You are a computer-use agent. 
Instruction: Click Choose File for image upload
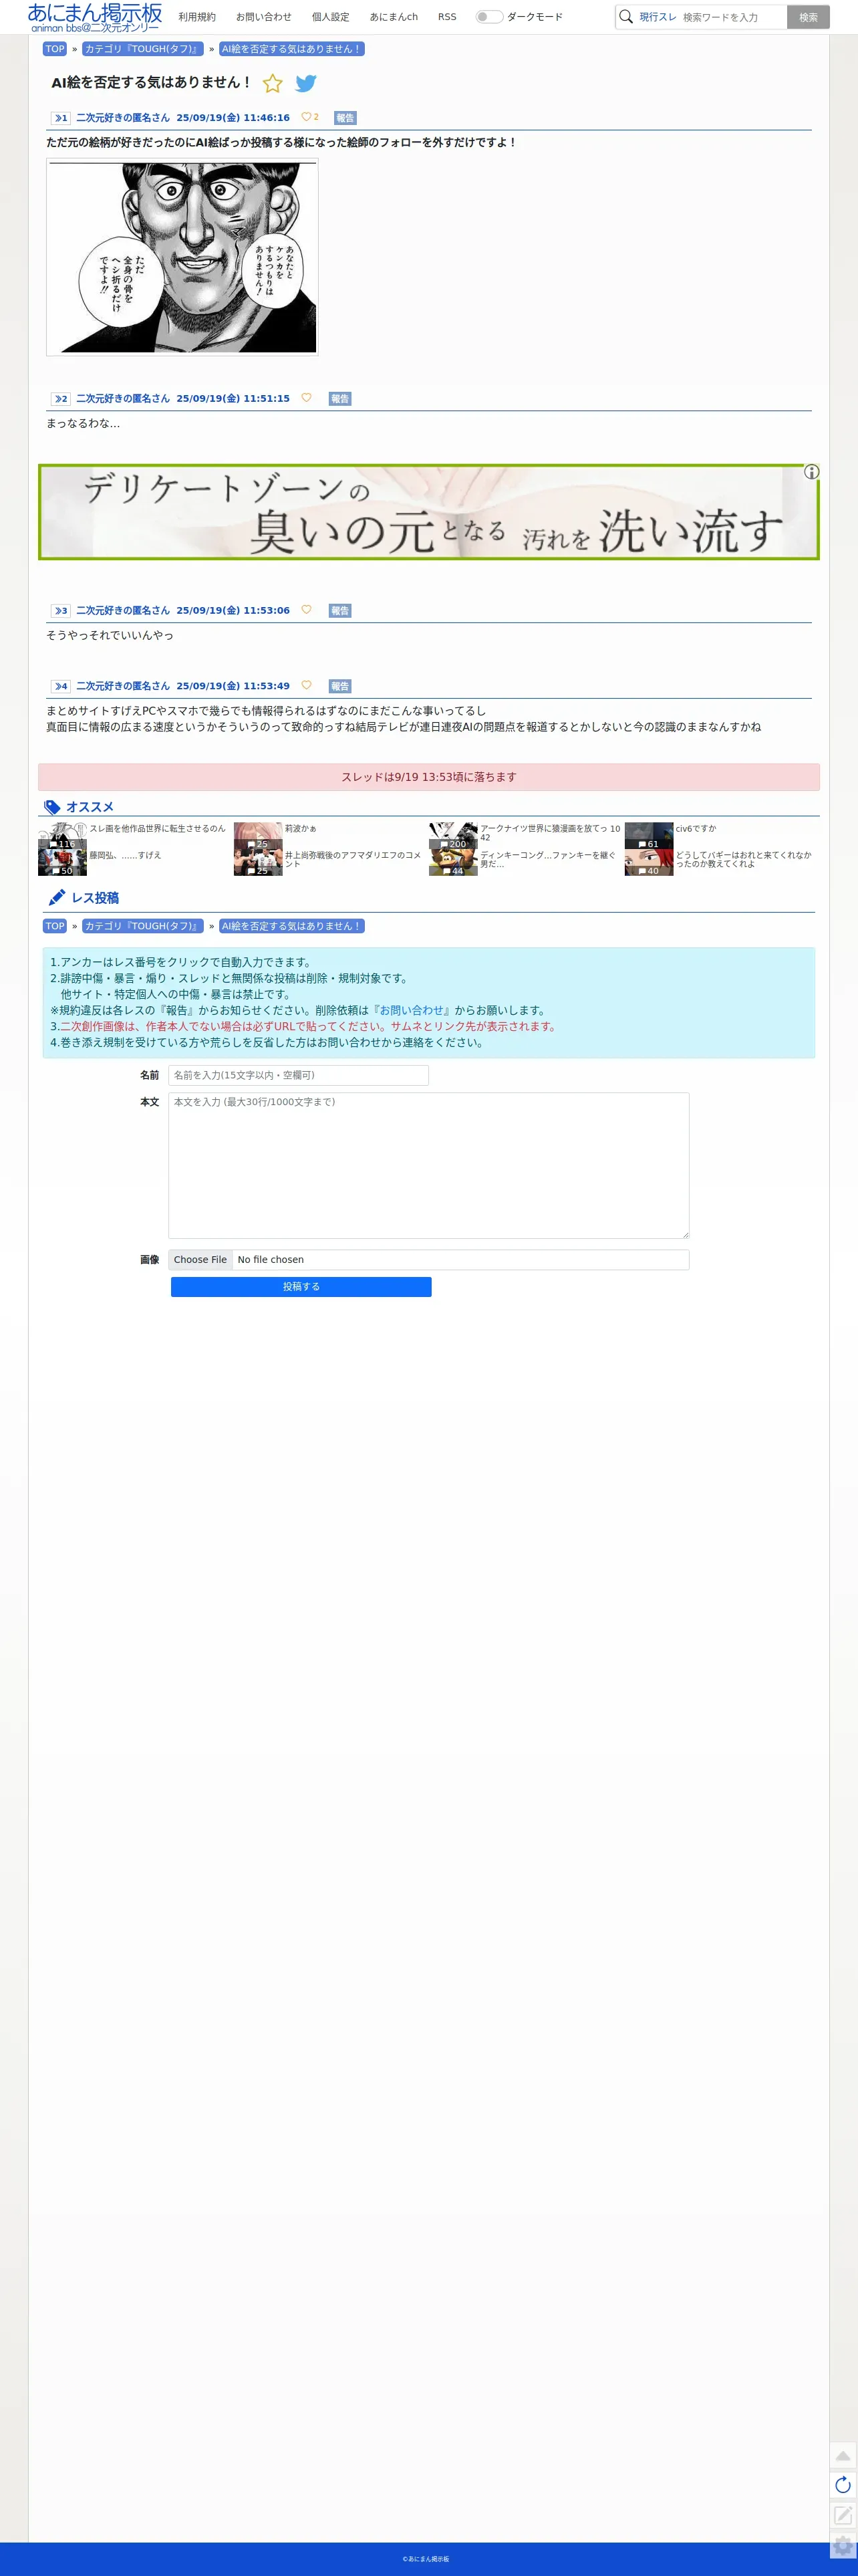(x=200, y=1260)
